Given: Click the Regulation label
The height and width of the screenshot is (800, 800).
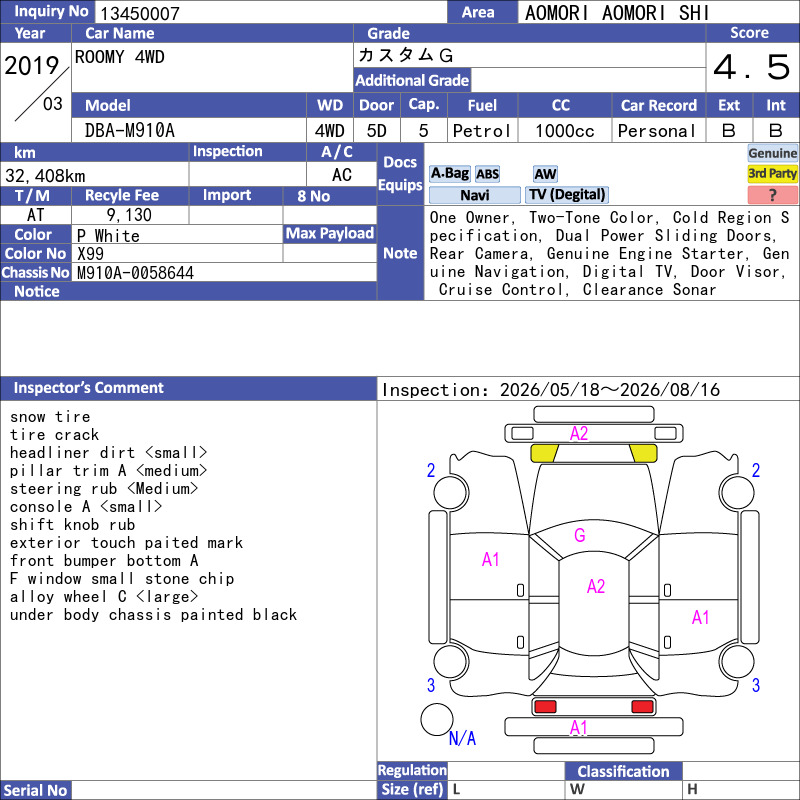Looking at the screenshot, I should 412,770.
